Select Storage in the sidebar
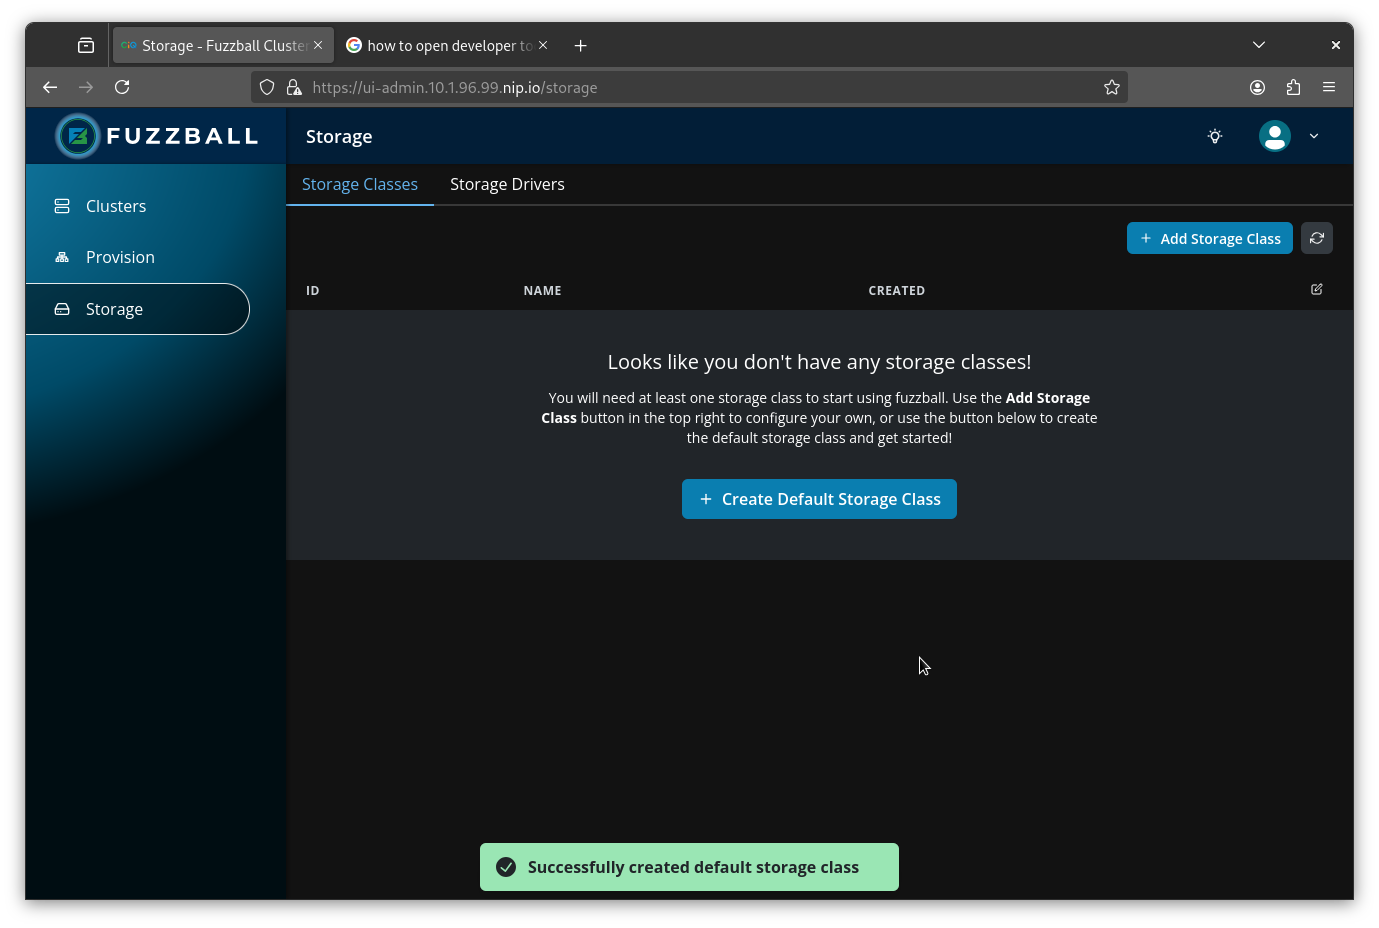The height and width of the screenshot is (928, 1379). coord(137,309)
